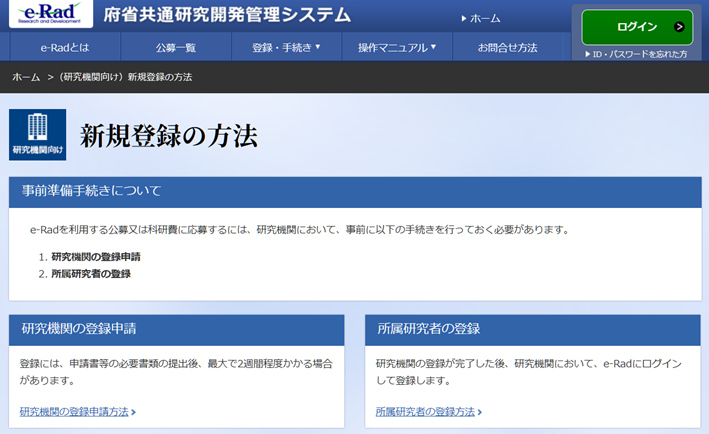Open the ID・パスワードを忘れた方 link
Image resolution: width=709 pixels, height=434 pixels.
pyautogui.click(x=636, y=53)
